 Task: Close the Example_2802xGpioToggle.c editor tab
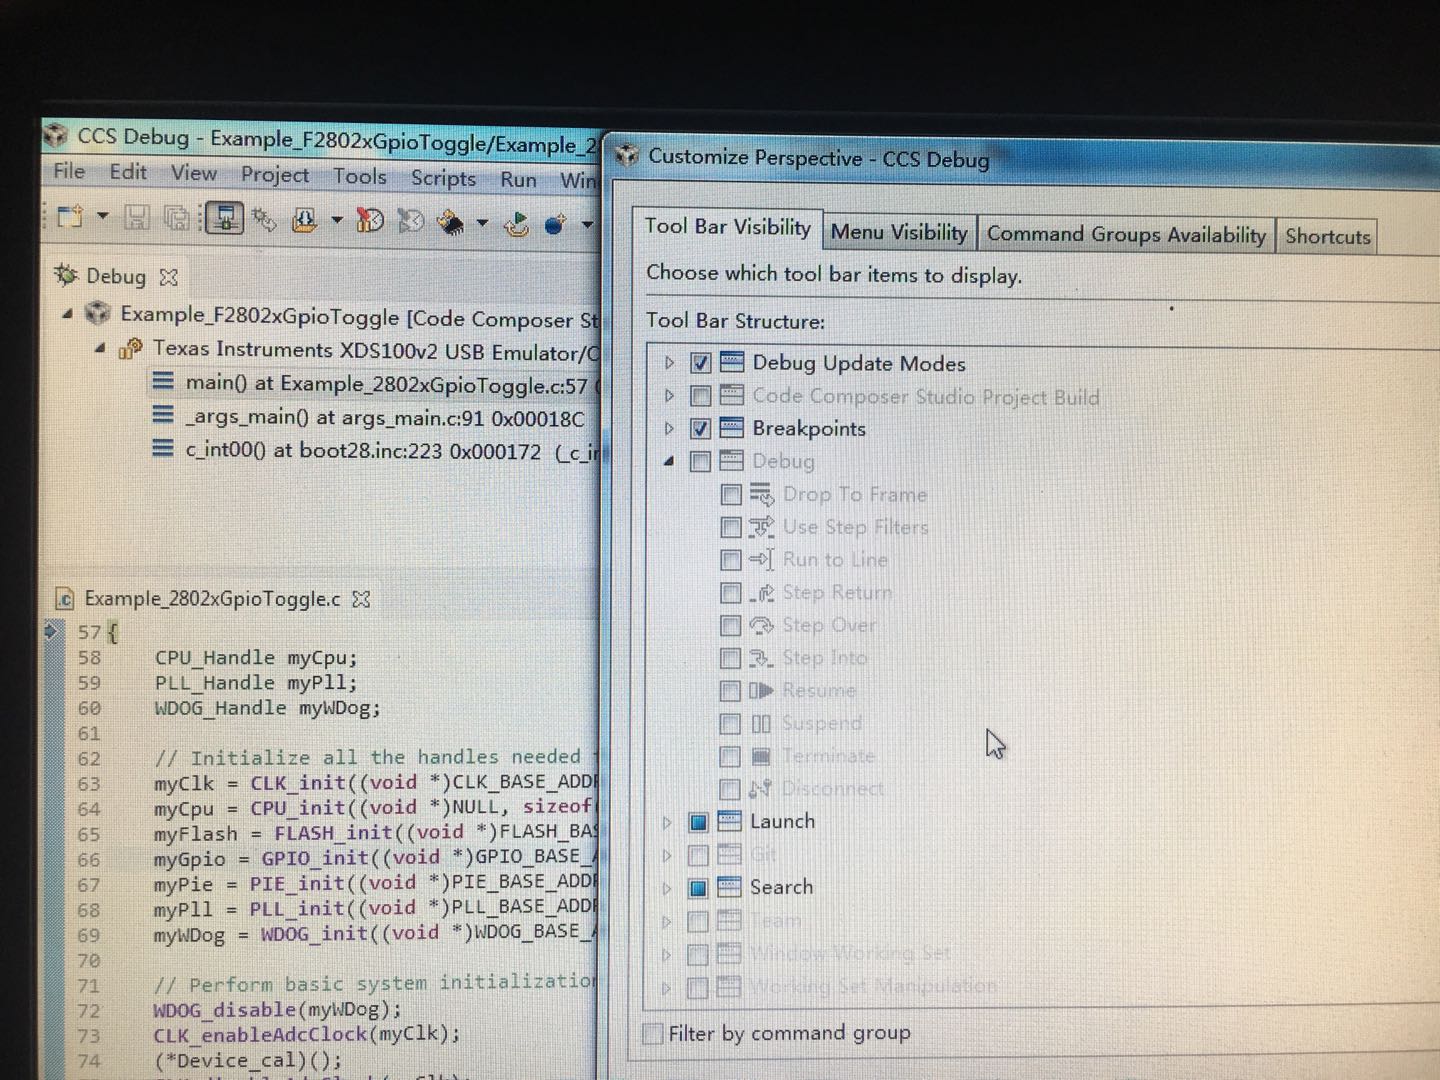tap(362, 599)
